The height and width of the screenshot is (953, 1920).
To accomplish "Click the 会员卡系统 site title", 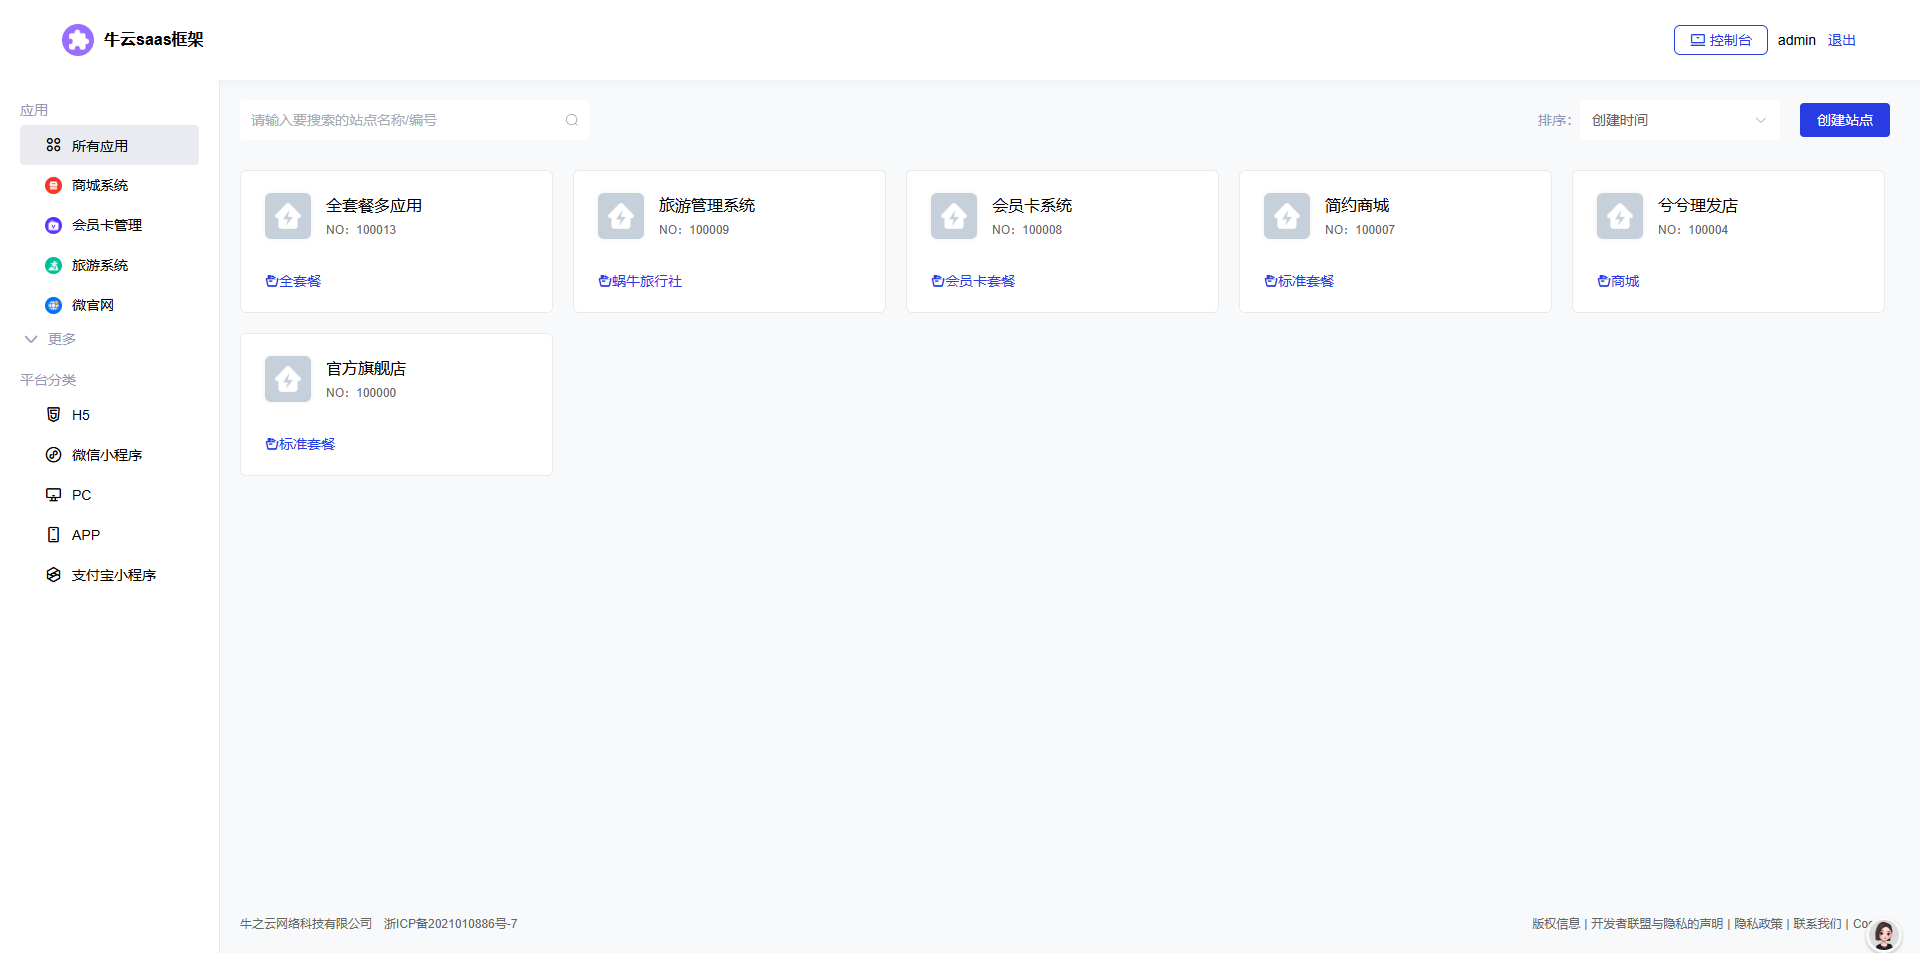I will tap(1032, 205).
